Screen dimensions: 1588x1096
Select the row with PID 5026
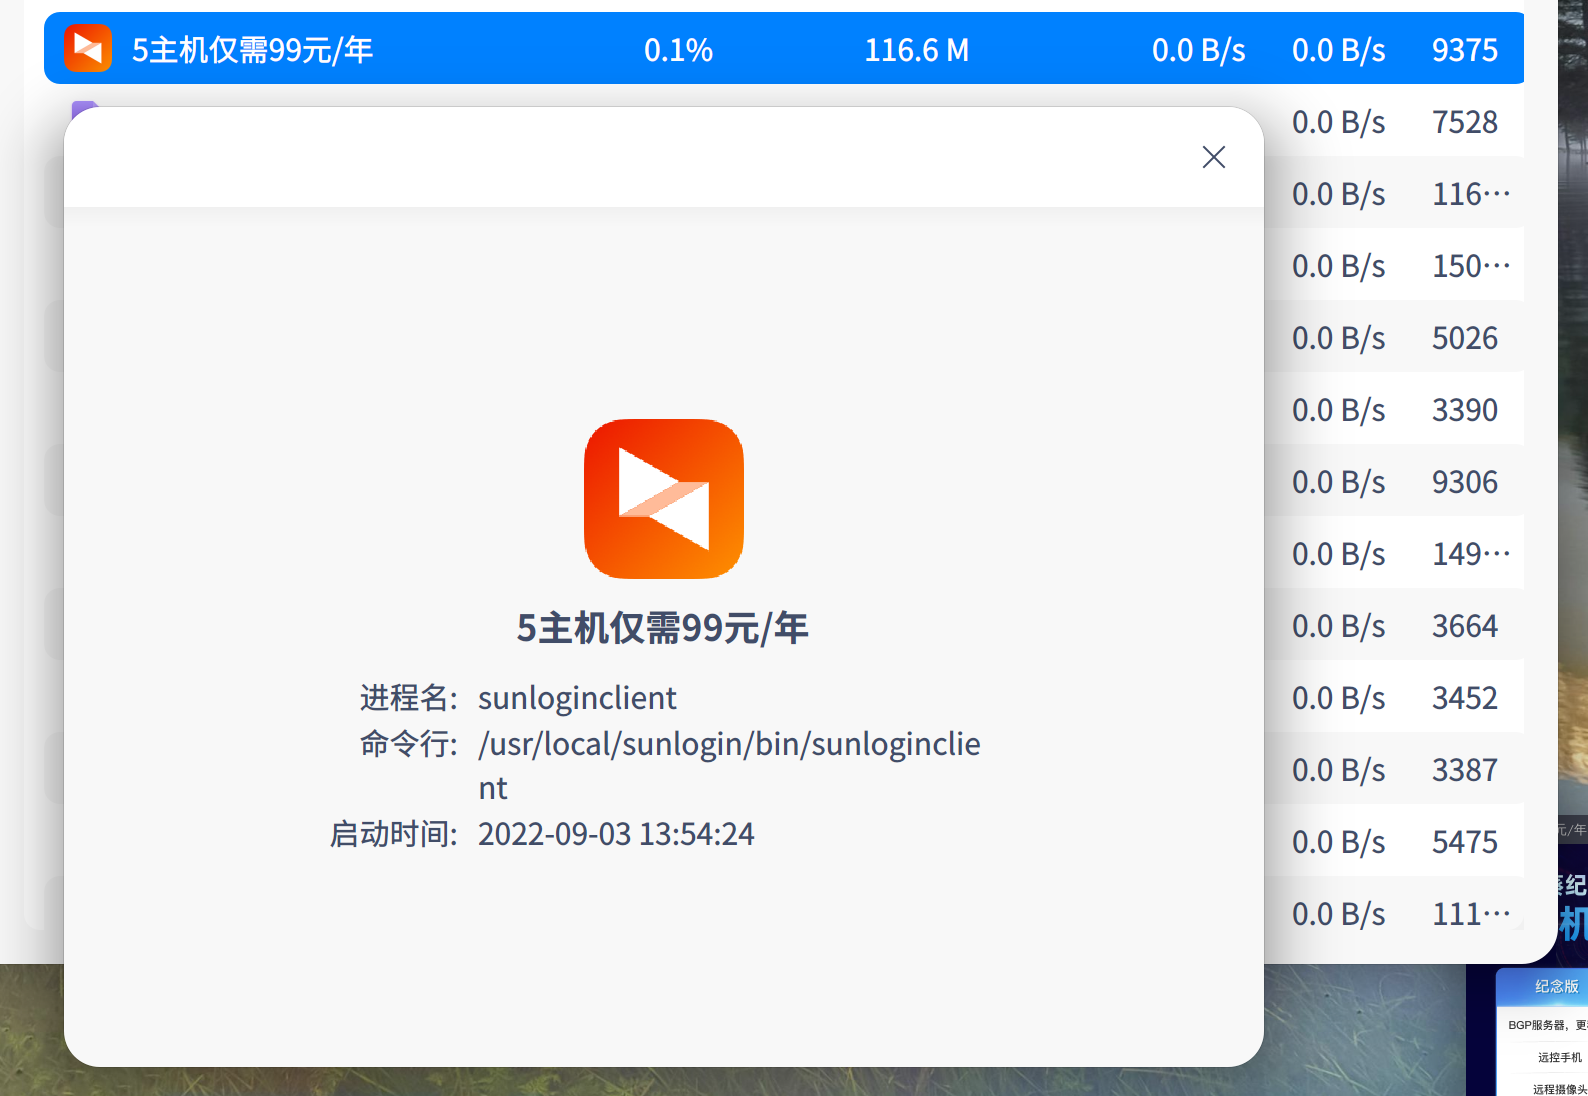(x=1394, y=337)
